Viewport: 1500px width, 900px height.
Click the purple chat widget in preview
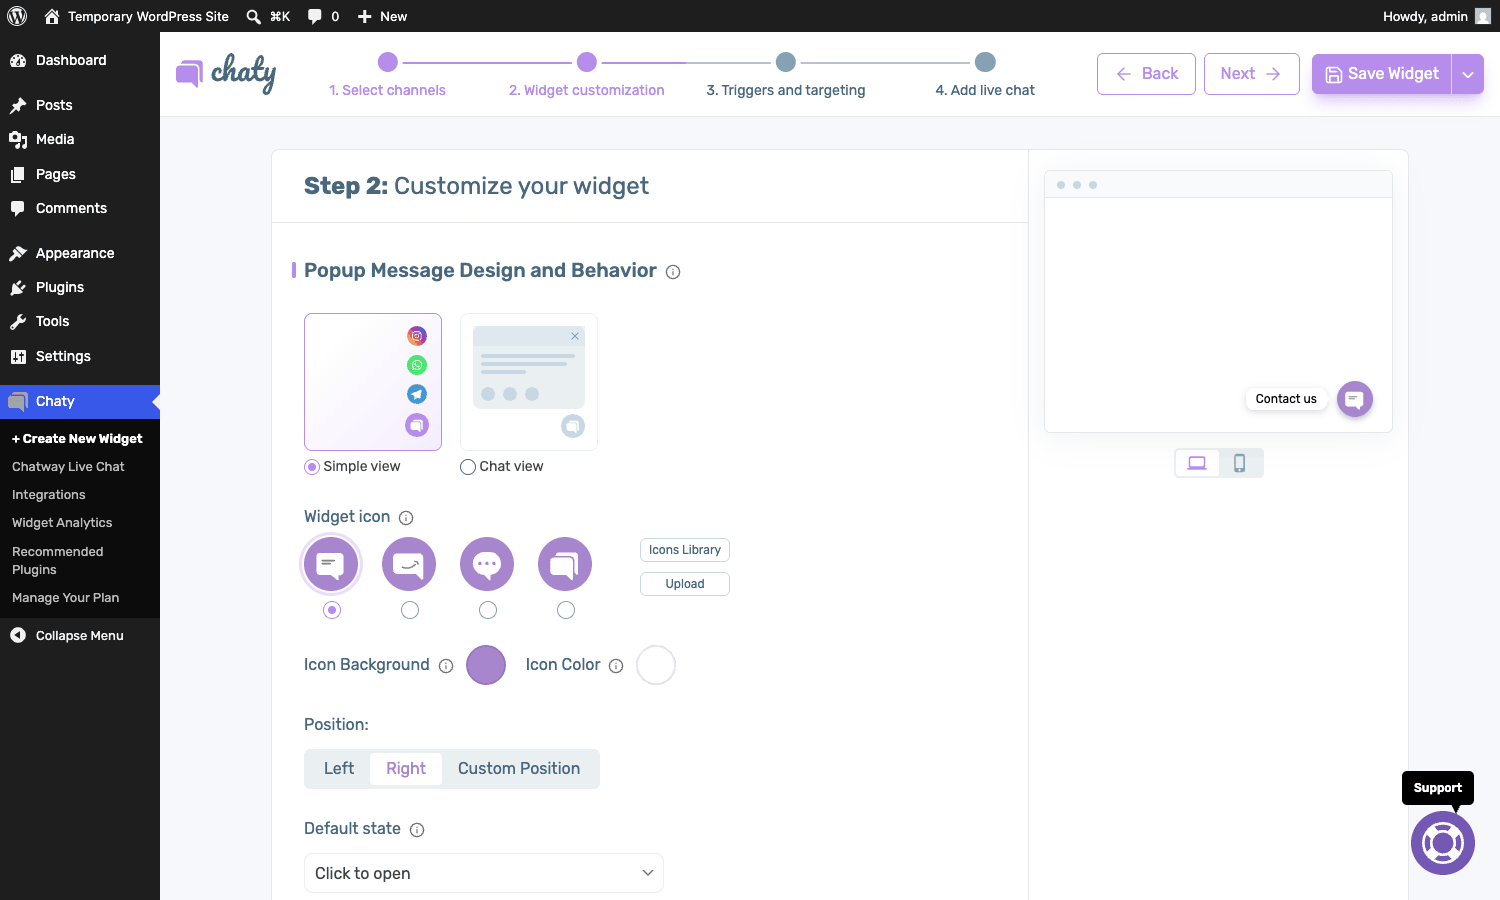tap(1355, 400)
